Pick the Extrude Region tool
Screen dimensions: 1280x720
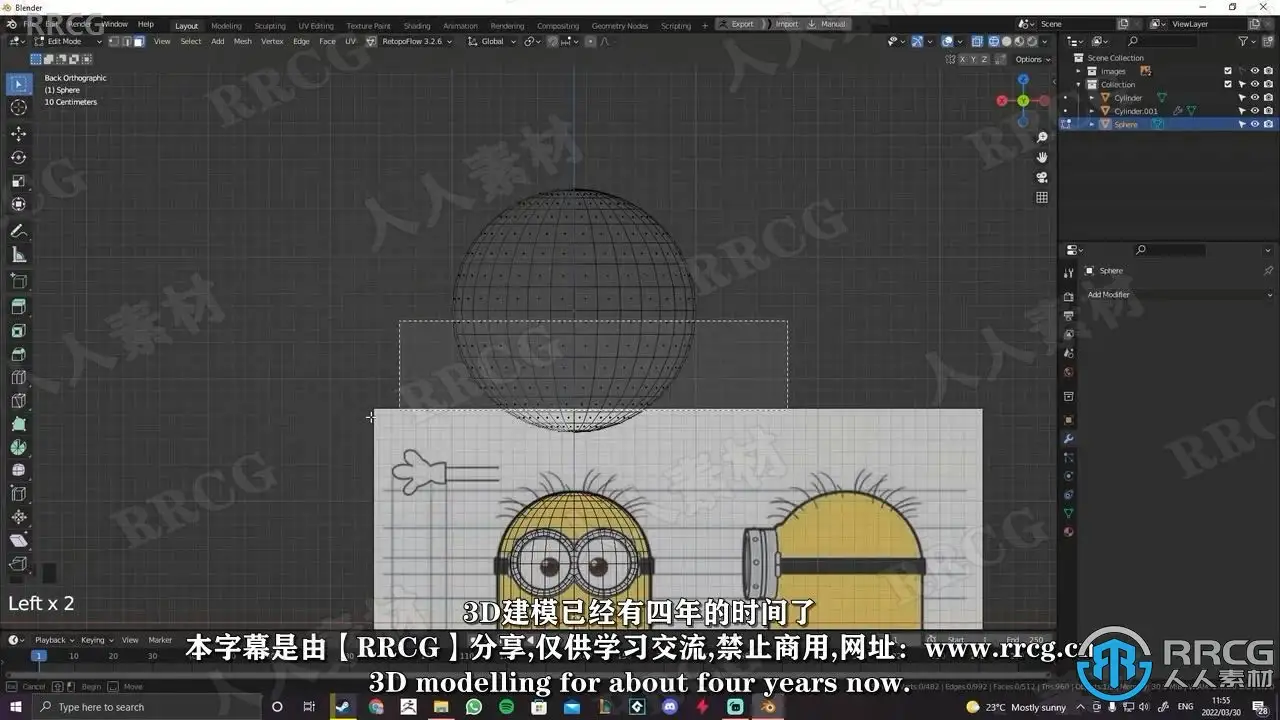pos(18,306)
